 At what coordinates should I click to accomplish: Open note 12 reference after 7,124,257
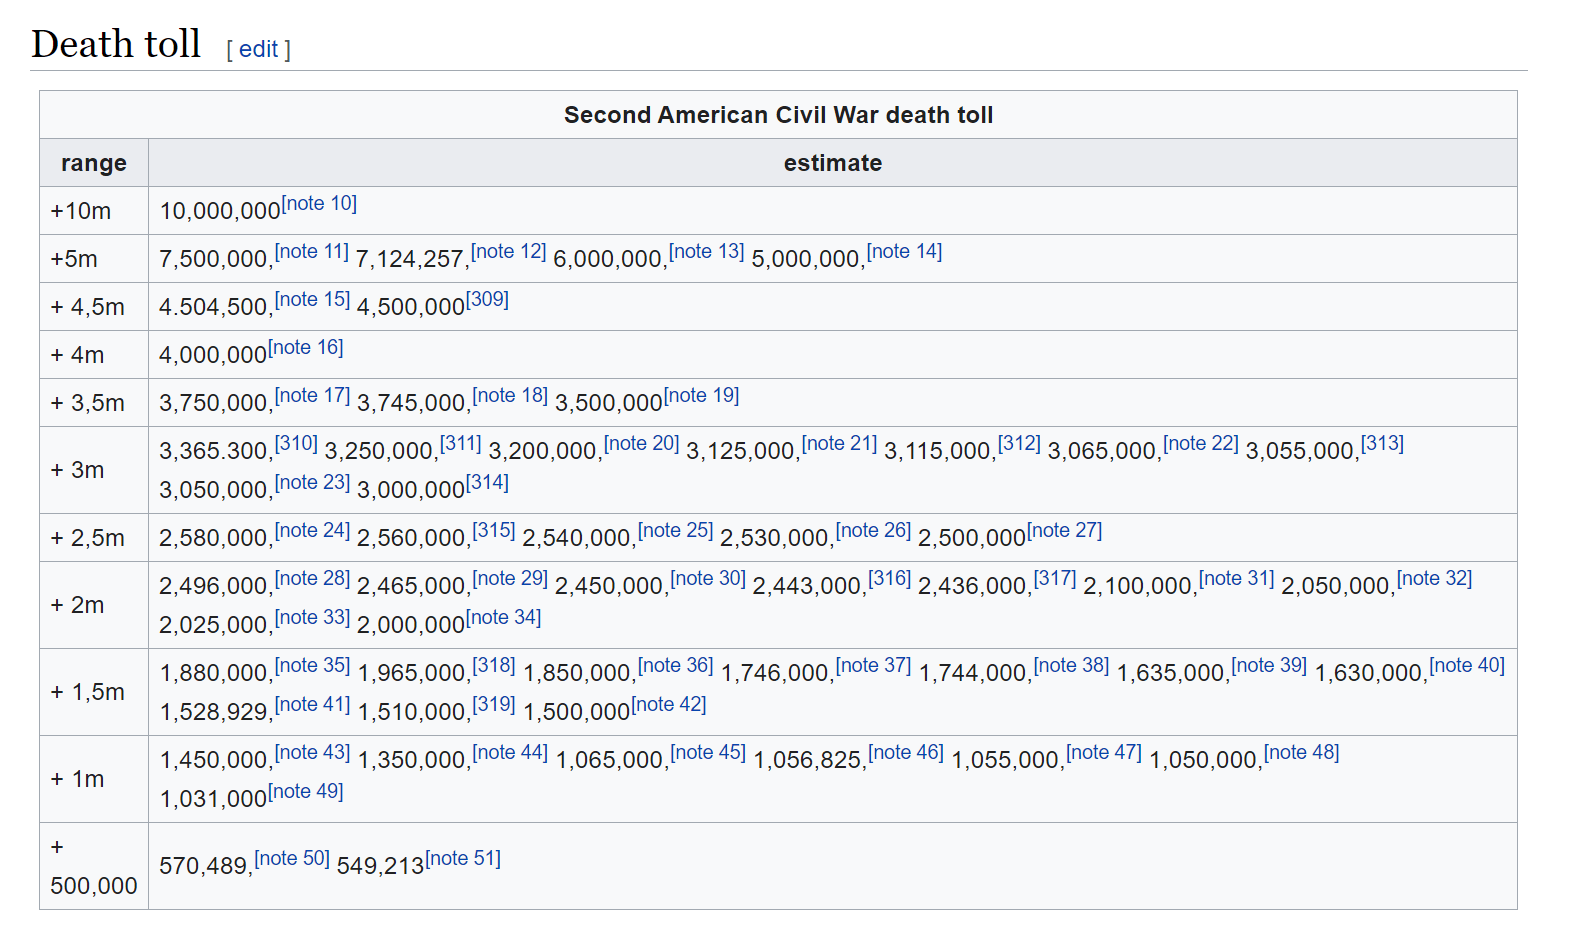[509, 251]
